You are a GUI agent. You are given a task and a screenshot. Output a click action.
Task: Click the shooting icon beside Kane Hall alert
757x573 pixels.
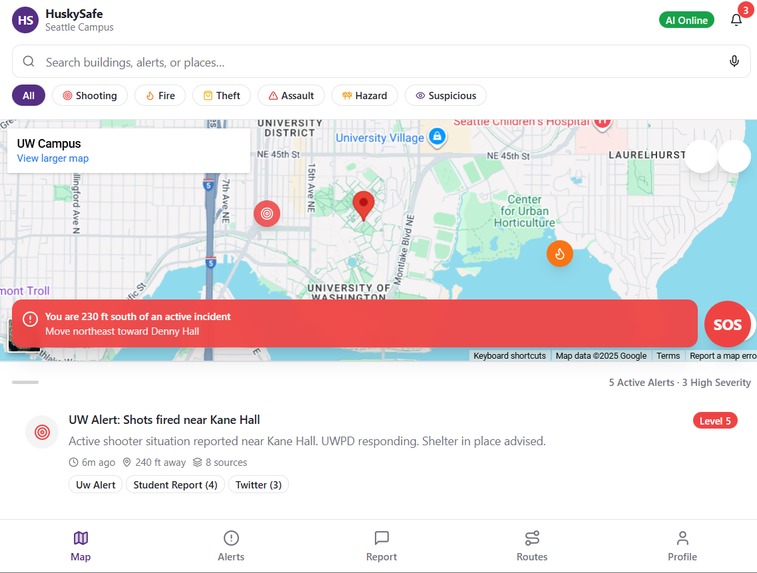[42, 432]
